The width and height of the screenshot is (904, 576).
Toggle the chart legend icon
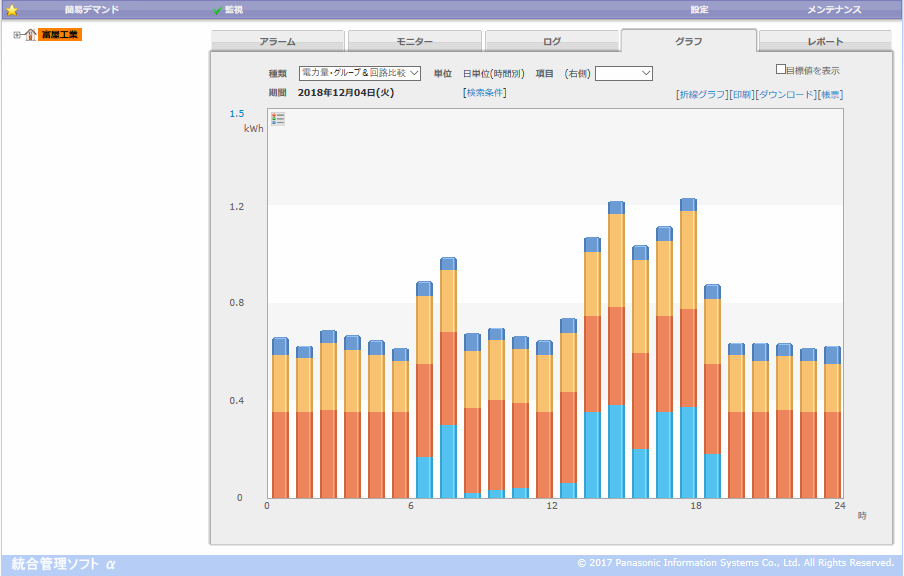pyautogui.click(x=278, y=119)
